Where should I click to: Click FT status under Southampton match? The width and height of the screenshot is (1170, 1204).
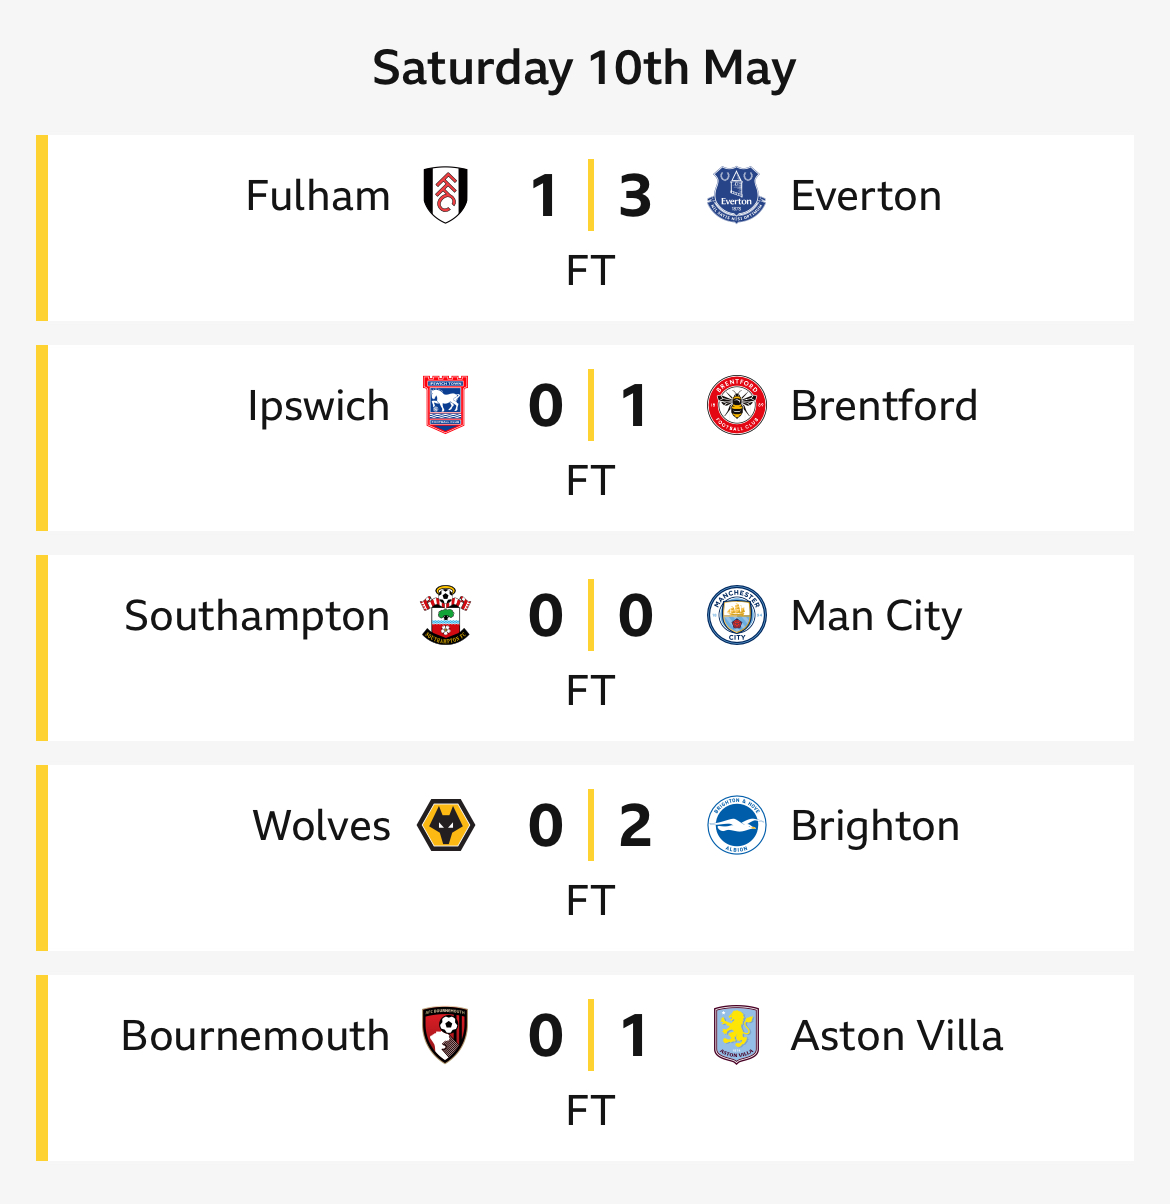tap(590, 691)
